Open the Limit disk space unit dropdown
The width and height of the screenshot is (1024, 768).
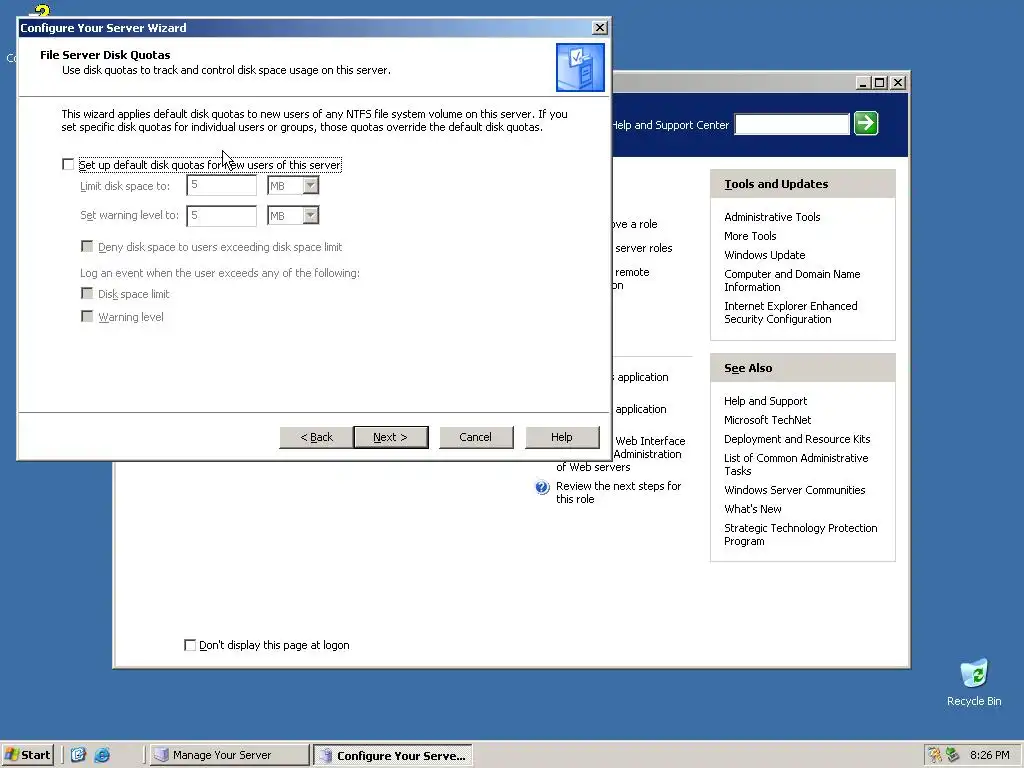pos(311,186)
